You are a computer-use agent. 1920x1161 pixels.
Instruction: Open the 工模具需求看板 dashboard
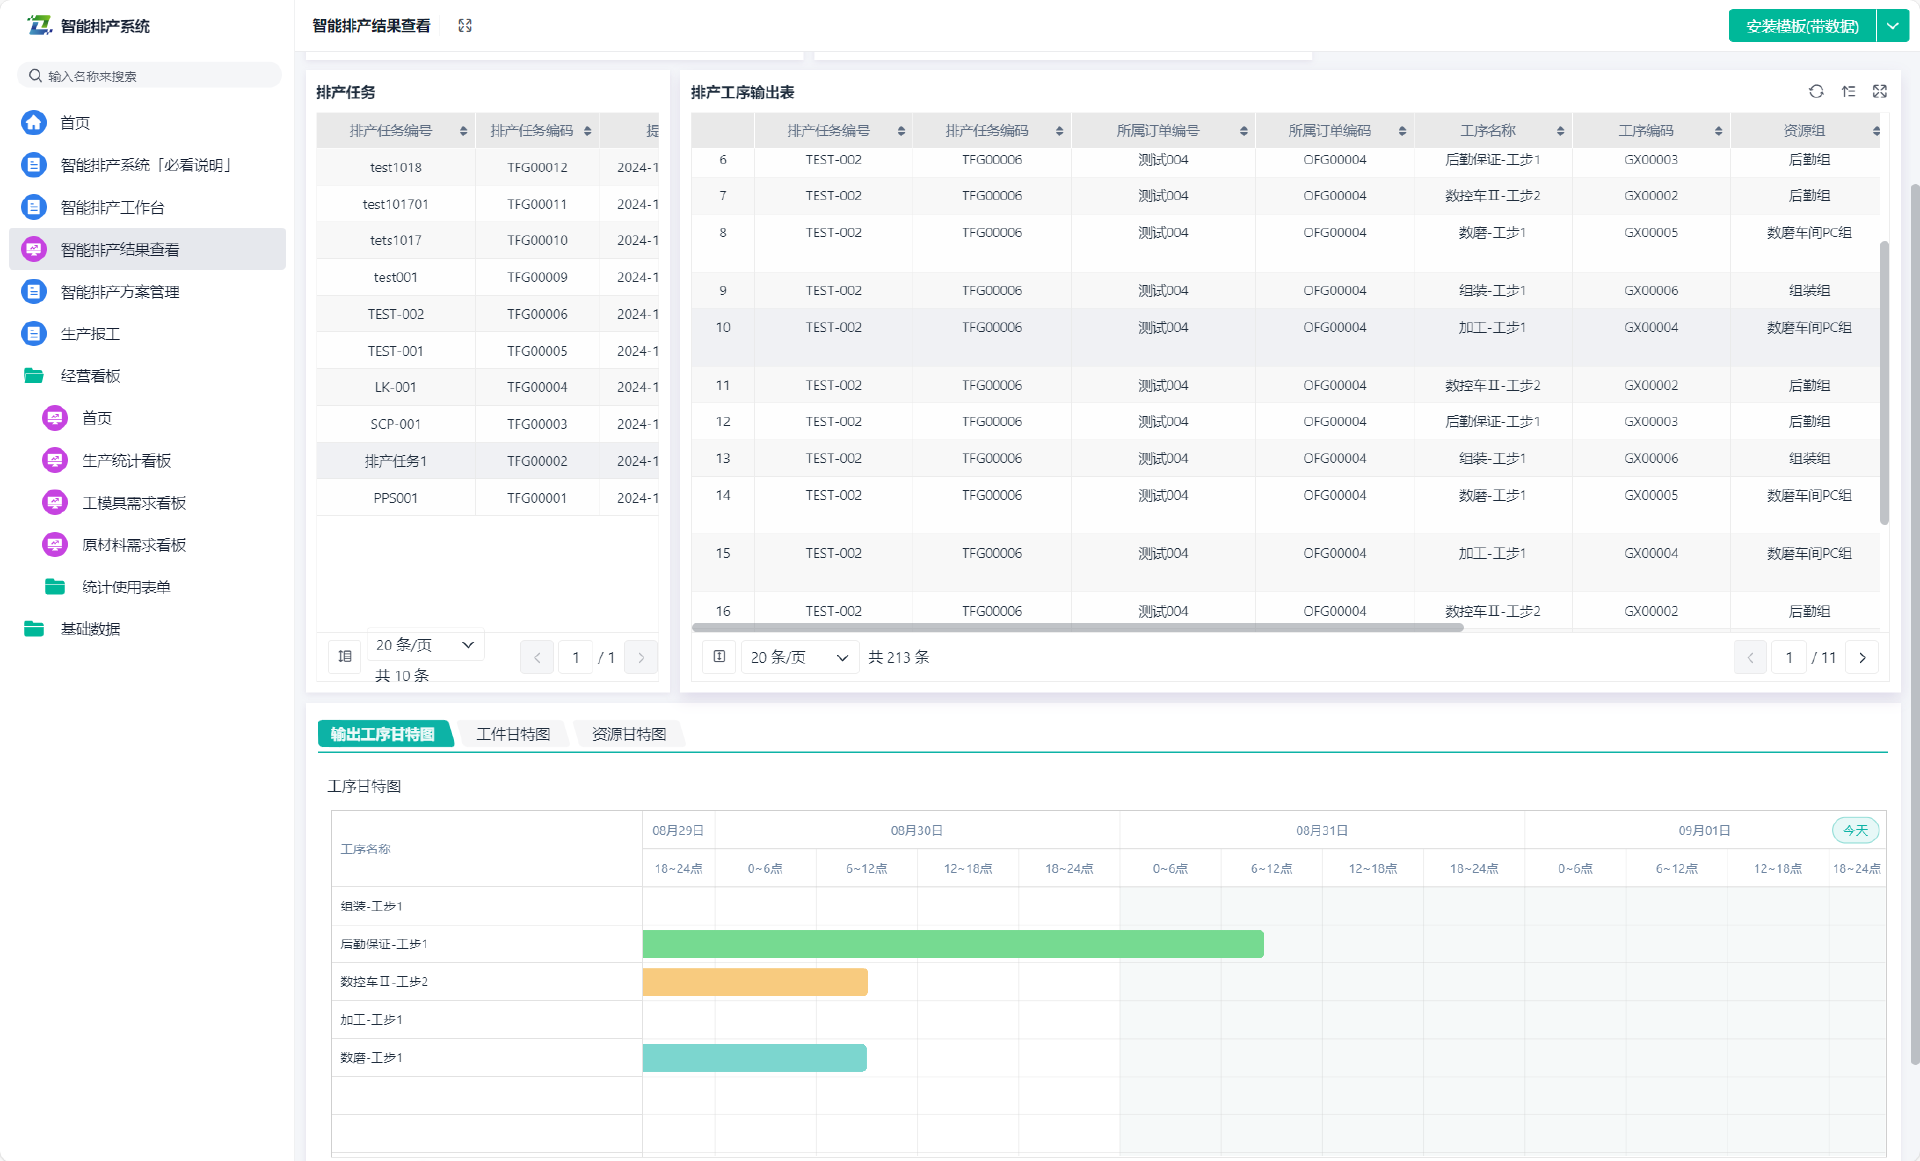(134, 503)
